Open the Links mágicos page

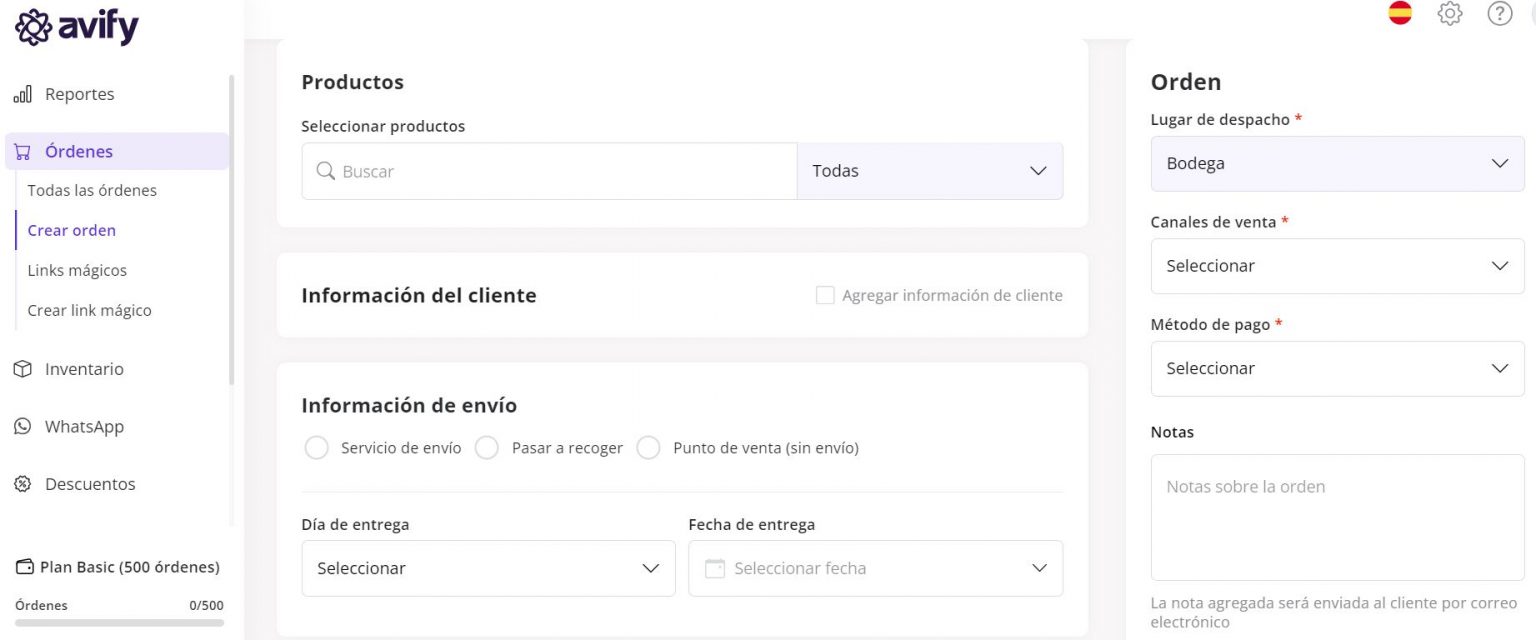(77, 270)
